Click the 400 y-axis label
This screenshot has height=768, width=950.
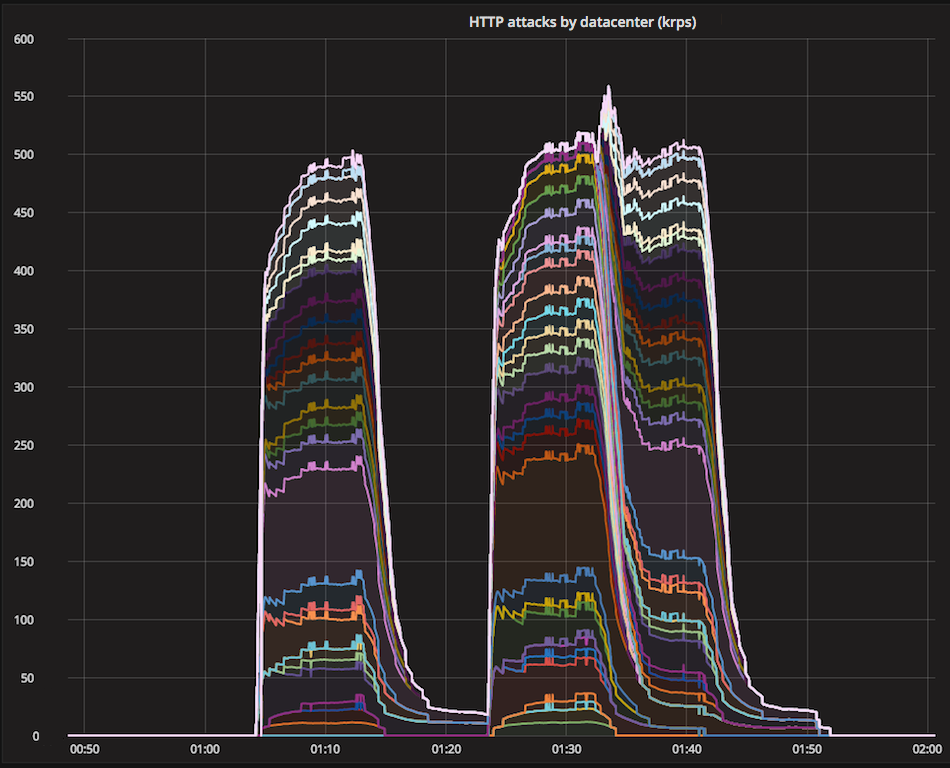pyautogui.click(x=24, y=271)
